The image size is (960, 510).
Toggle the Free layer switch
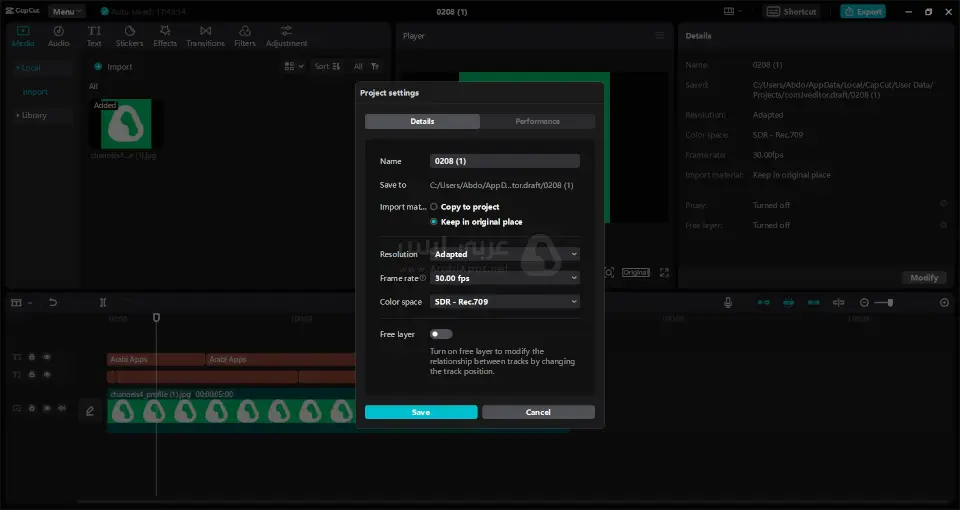tap(441, 334)
